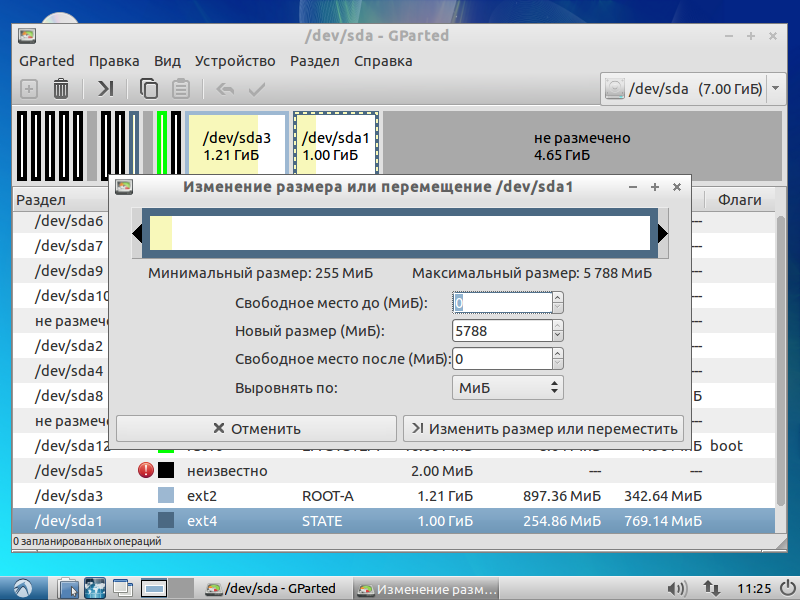This screenshot has height=600, width=800.
Task: Click the show desktop taskbar icon
Action: click(122, 588)
